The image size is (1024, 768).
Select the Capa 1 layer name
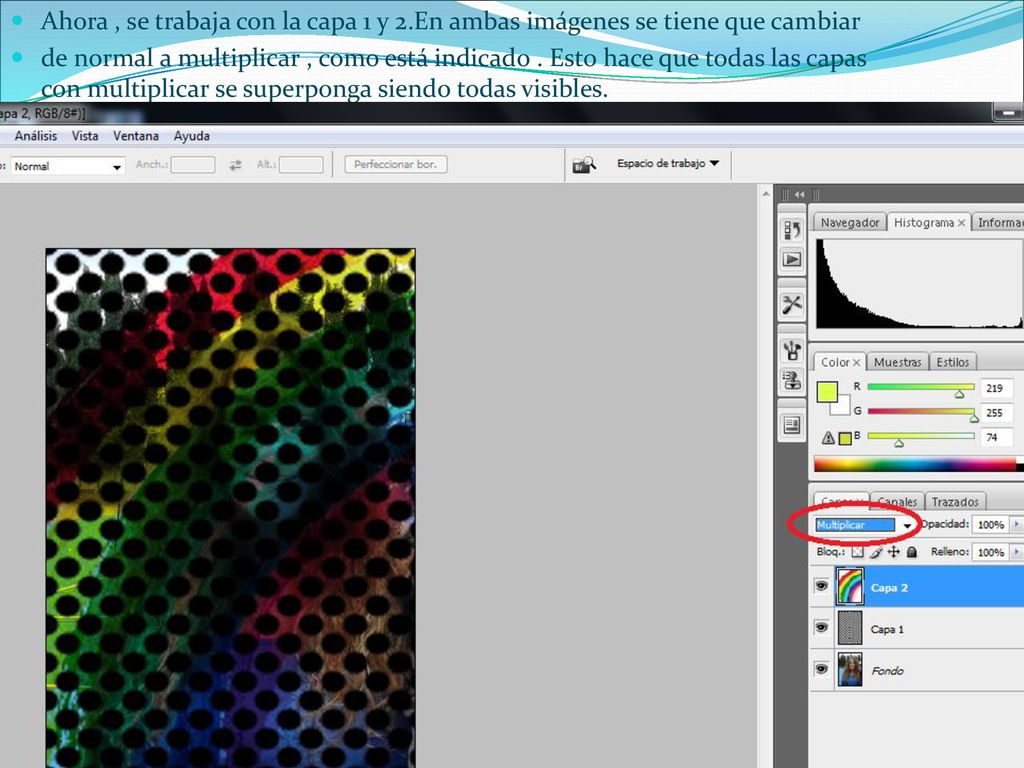point(887,630)
